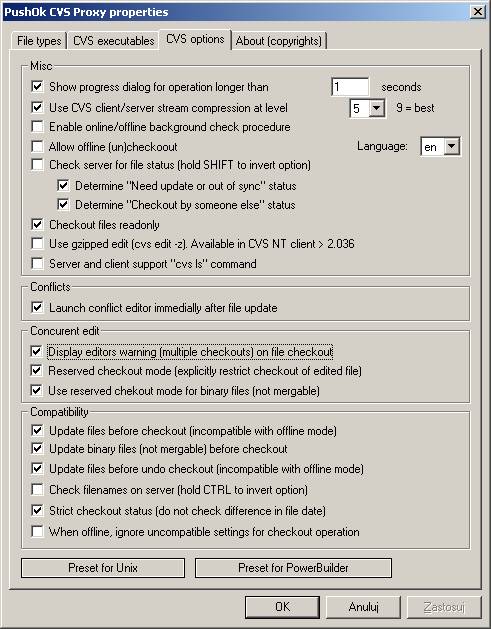
Task: Uncheck Checkout files readonly
Action: 37,225
